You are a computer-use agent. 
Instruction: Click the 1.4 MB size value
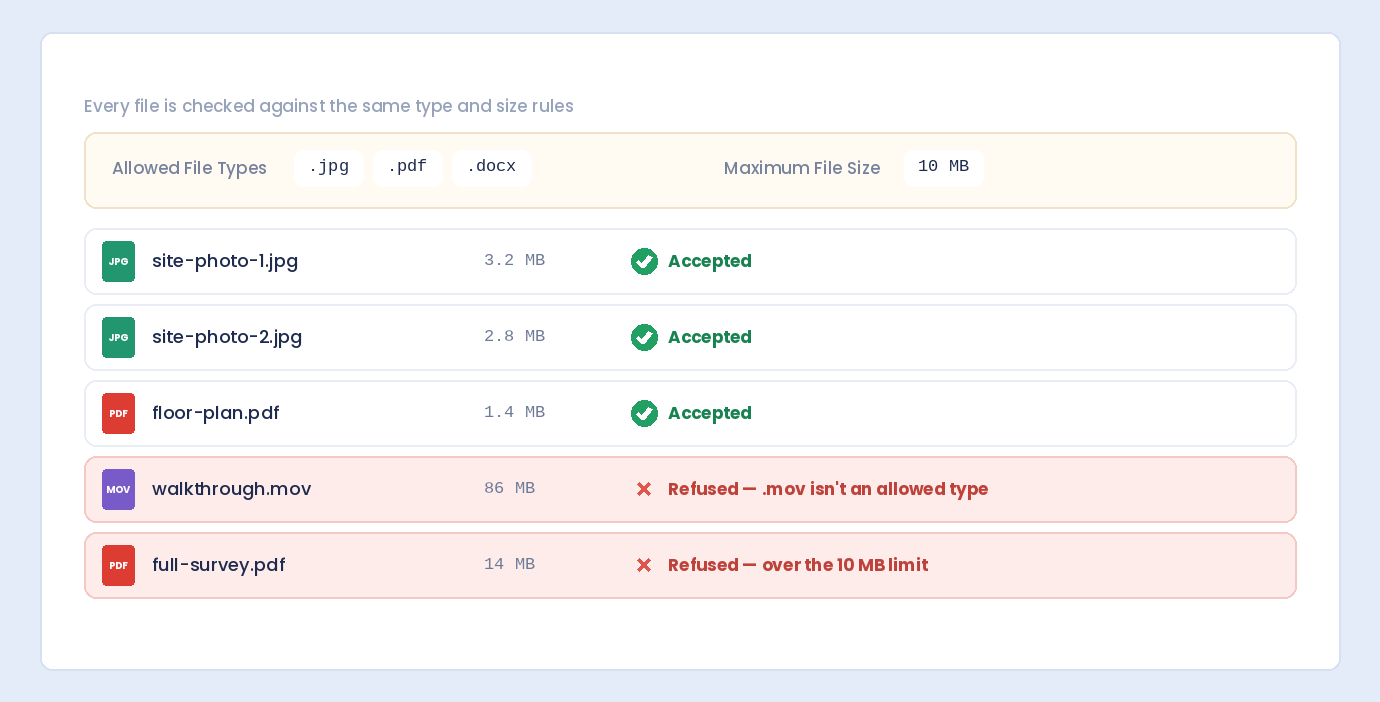514,413
